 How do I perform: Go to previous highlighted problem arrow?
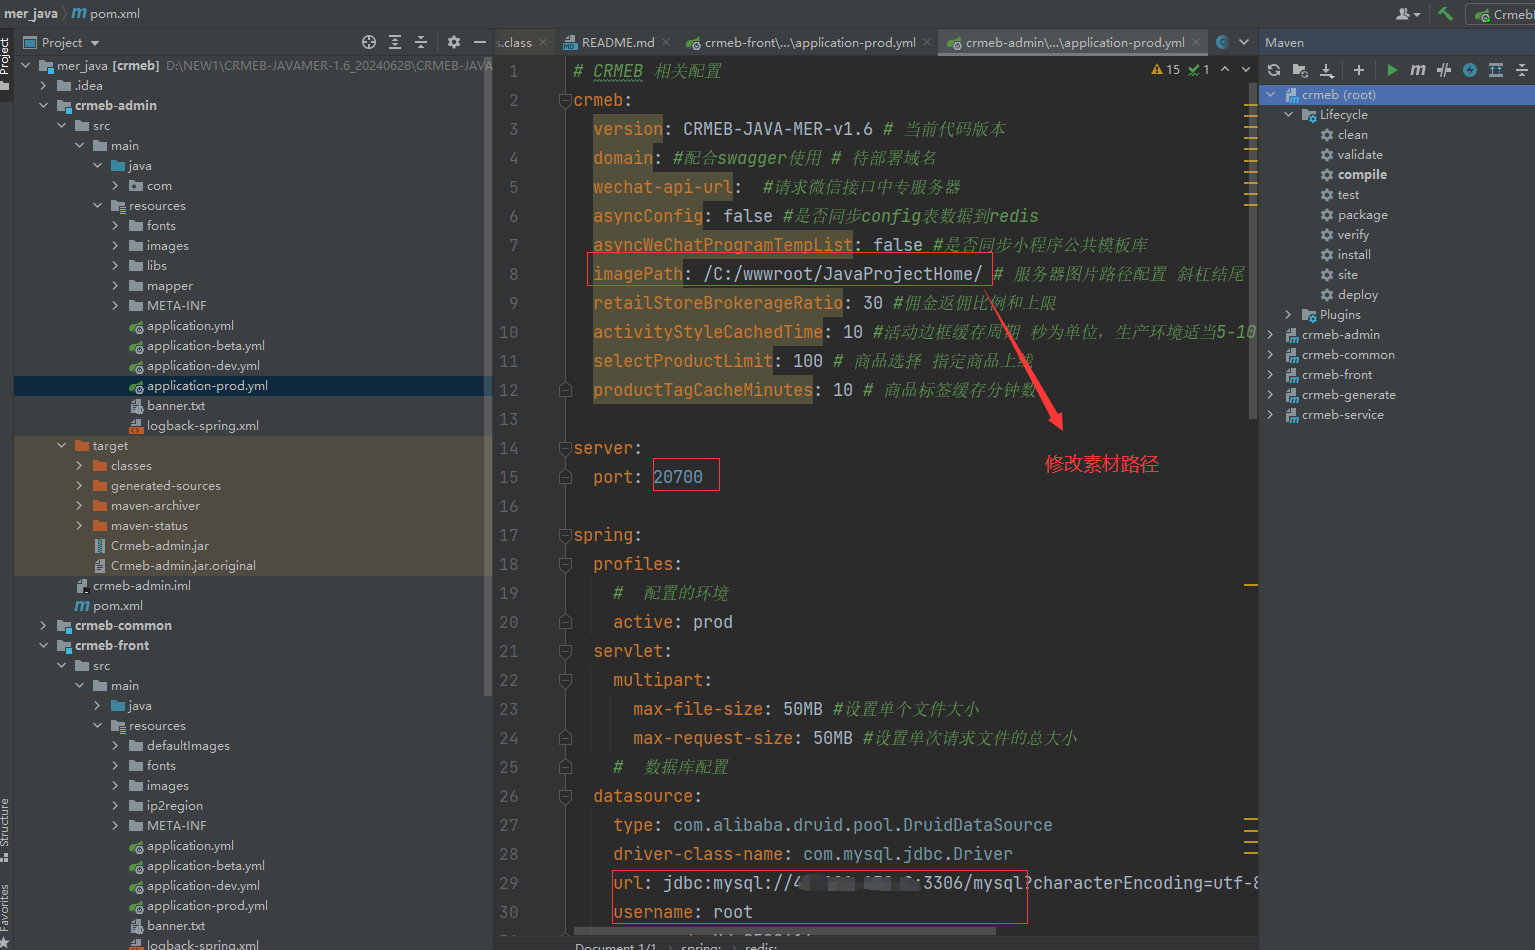(1225, 69)
